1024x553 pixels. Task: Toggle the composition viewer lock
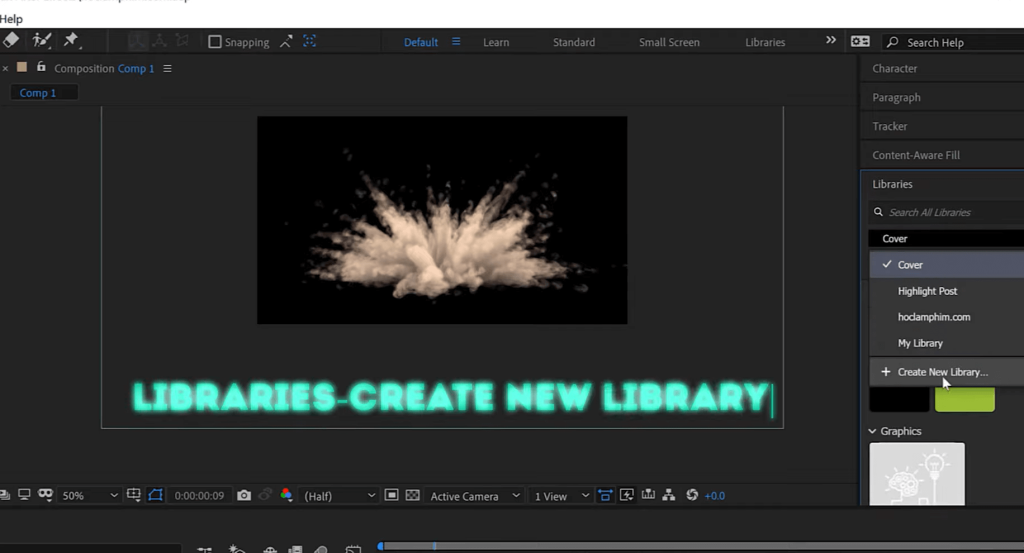pos(41,67)
